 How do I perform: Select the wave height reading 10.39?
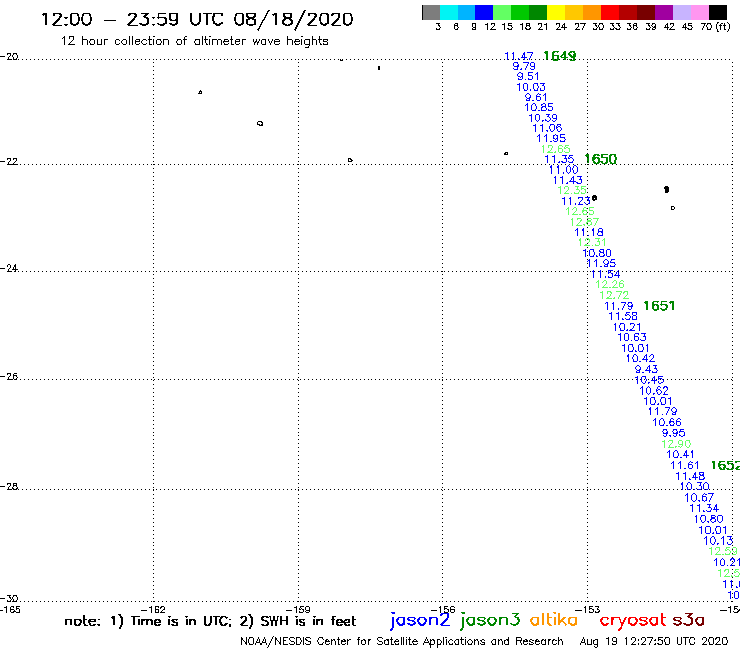pos(543,118)
